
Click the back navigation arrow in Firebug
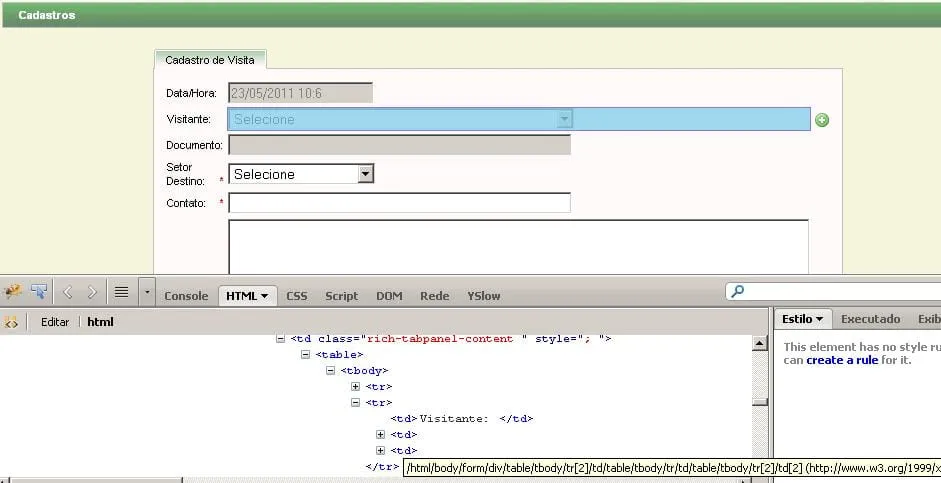coord(68,292)
